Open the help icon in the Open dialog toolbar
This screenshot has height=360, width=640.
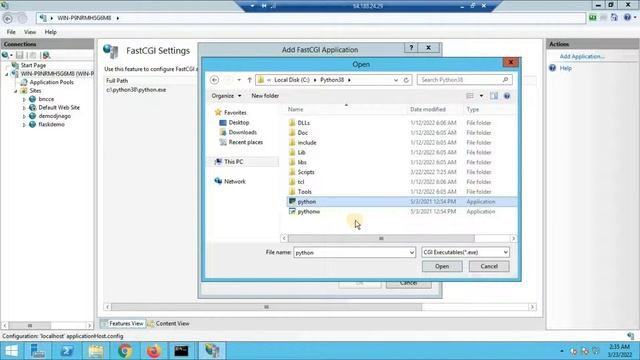[507, 96]
